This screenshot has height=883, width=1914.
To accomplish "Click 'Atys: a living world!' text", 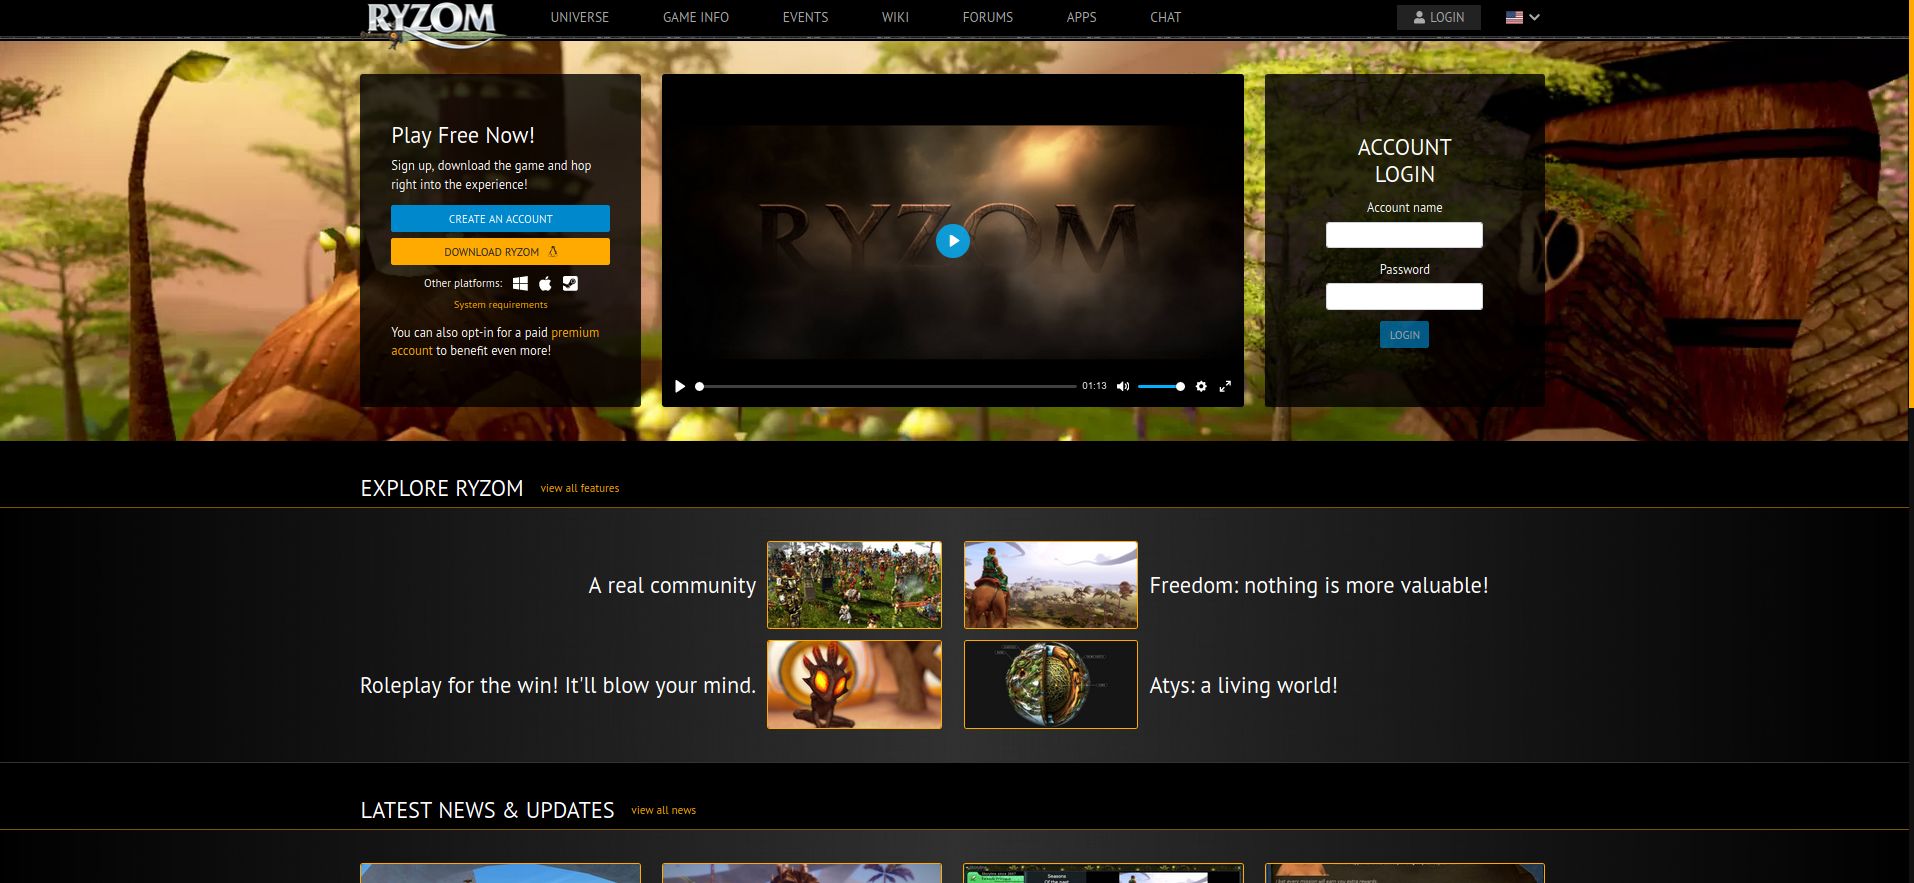I will click(1243, 686).
